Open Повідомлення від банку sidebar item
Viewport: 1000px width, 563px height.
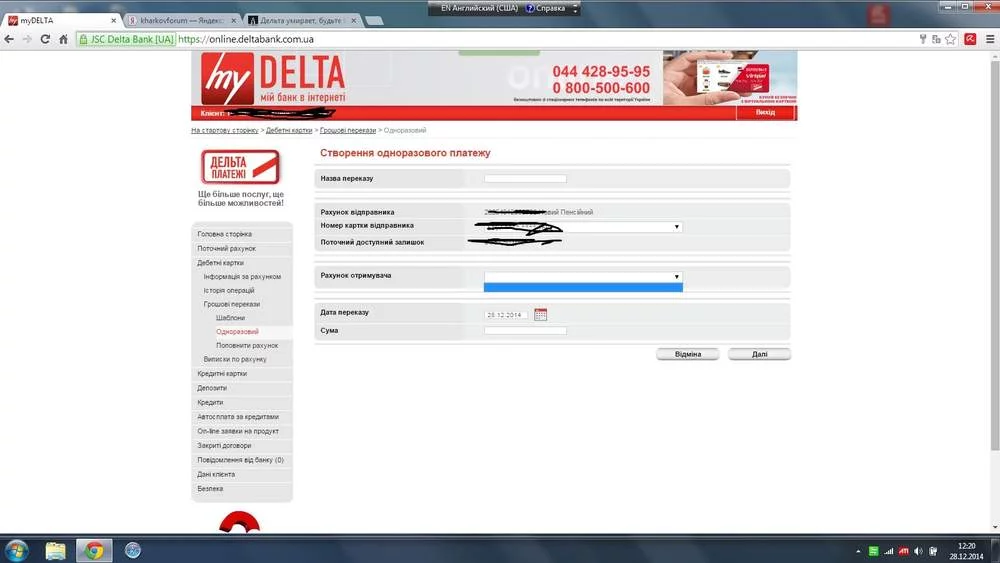[242, 460]
